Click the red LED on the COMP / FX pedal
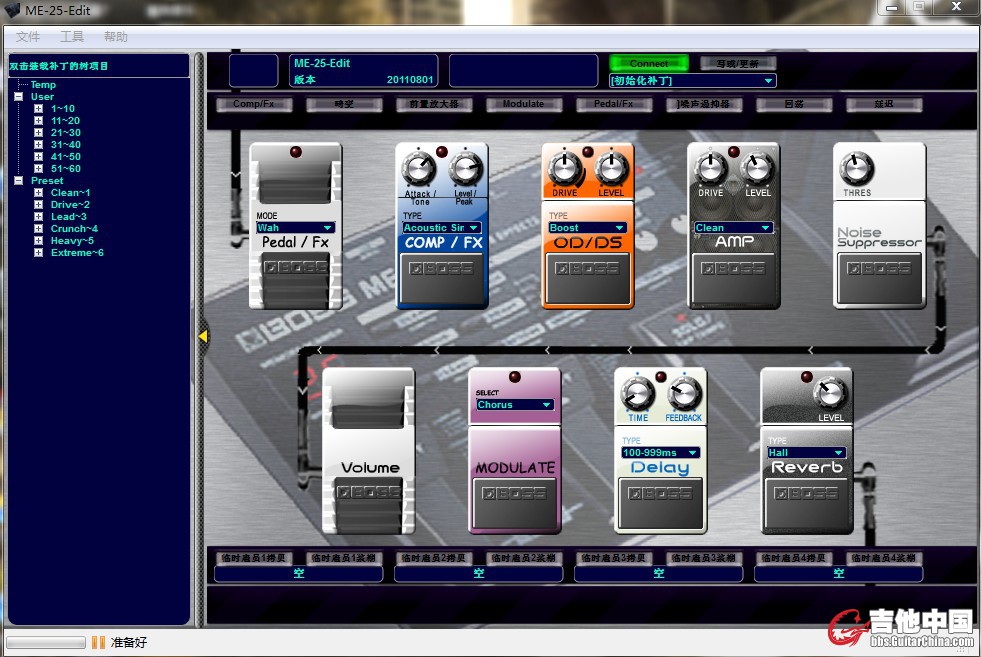Screen dimensions: 981x657 click(x=442, y=151)
